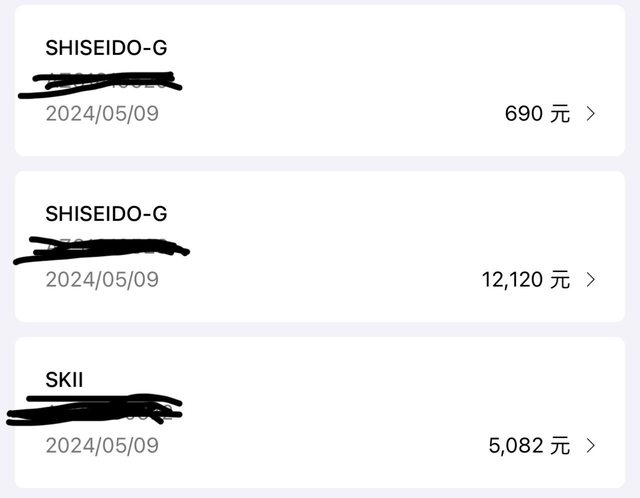Tap the 12,120 amount figure
Screen dimensions: 640x498
coord(511,280)
